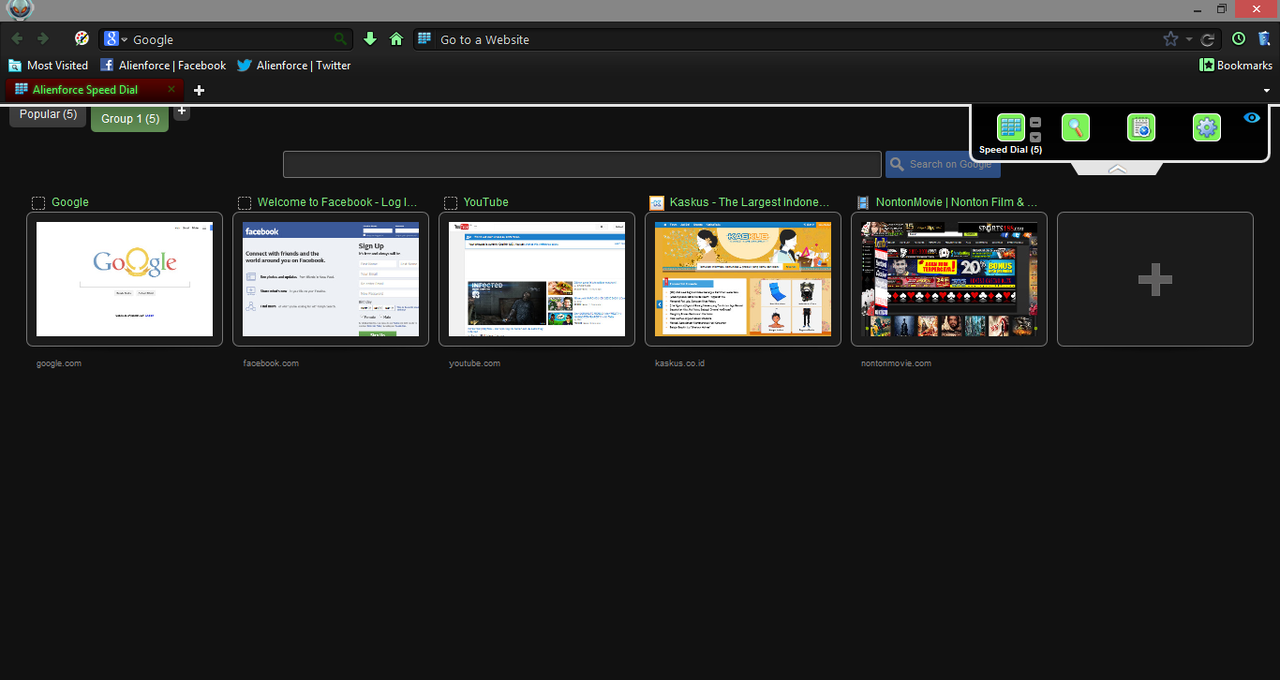Viewport: 1280px width, 680px height.
Task: Open the Most Visited bookmark folder
Action: [x=48, y=65]
